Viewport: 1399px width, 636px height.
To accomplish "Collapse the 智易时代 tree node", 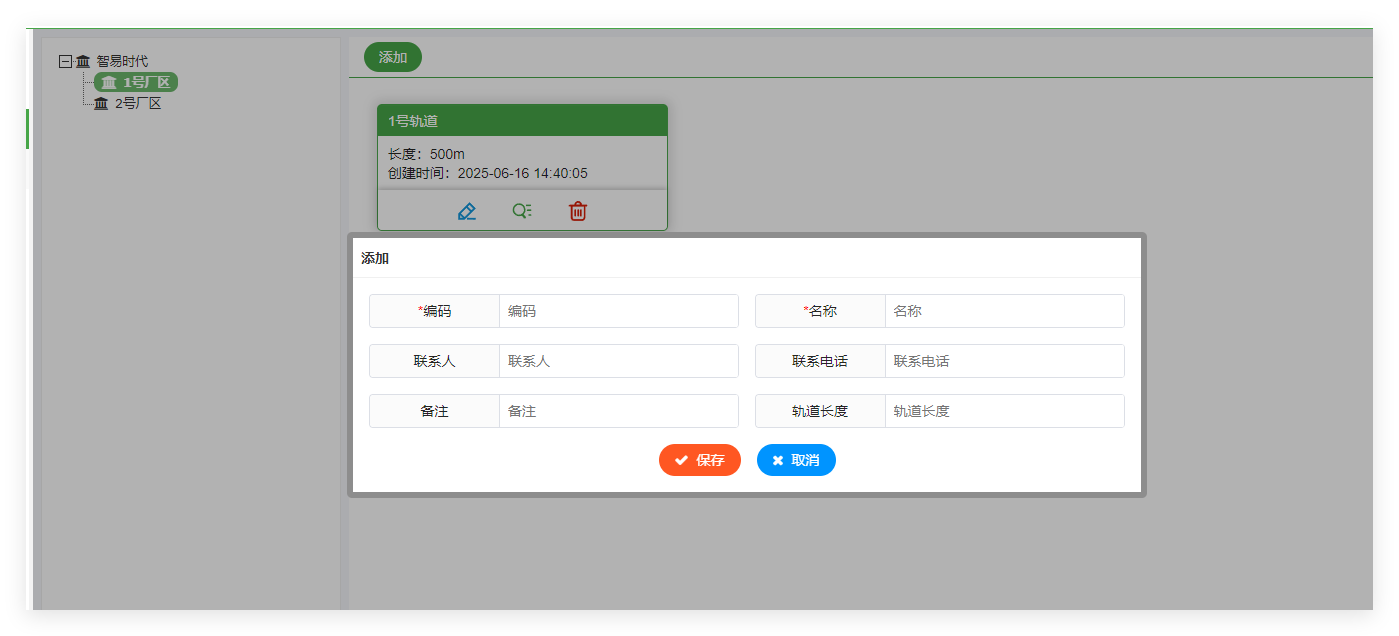I will click(64, 60).
